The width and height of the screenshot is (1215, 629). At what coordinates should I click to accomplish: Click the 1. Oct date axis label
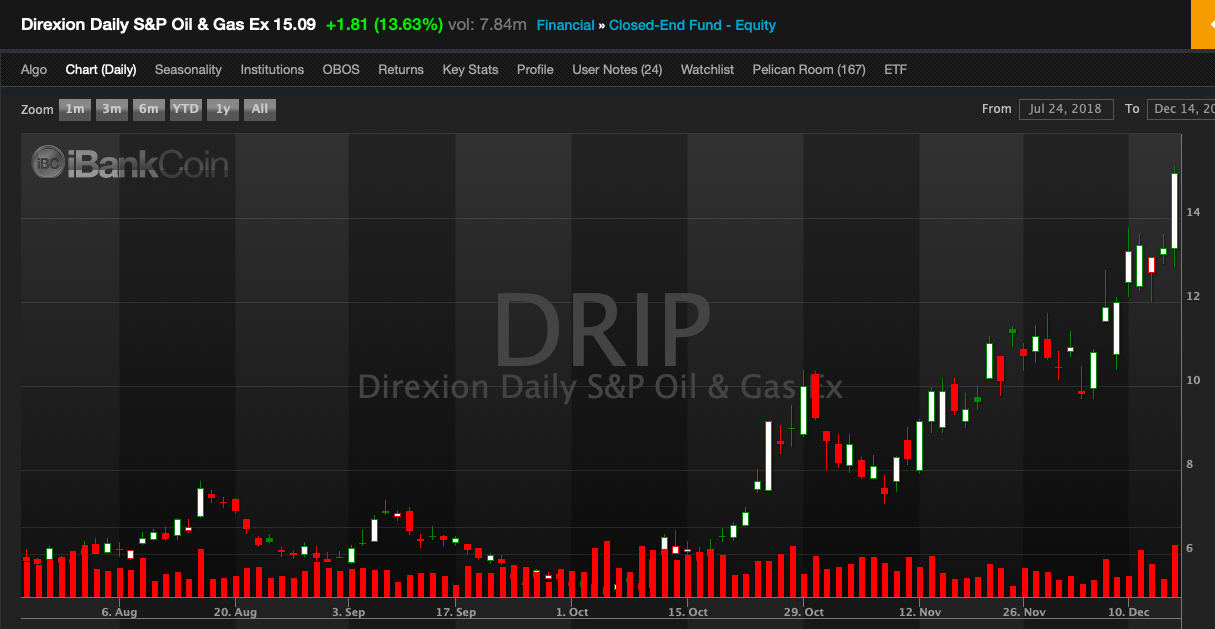pyautogui.click(x=573, y=611)
